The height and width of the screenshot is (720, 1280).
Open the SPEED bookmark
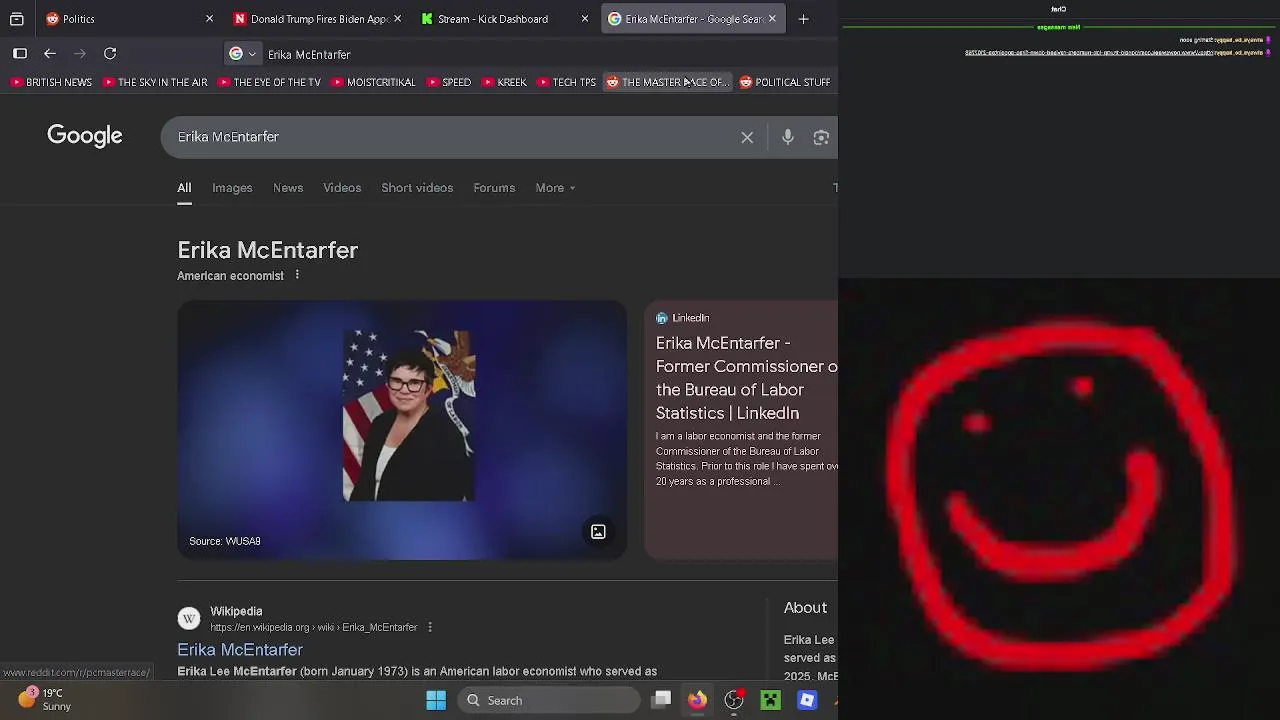click(x=449, y=82)
